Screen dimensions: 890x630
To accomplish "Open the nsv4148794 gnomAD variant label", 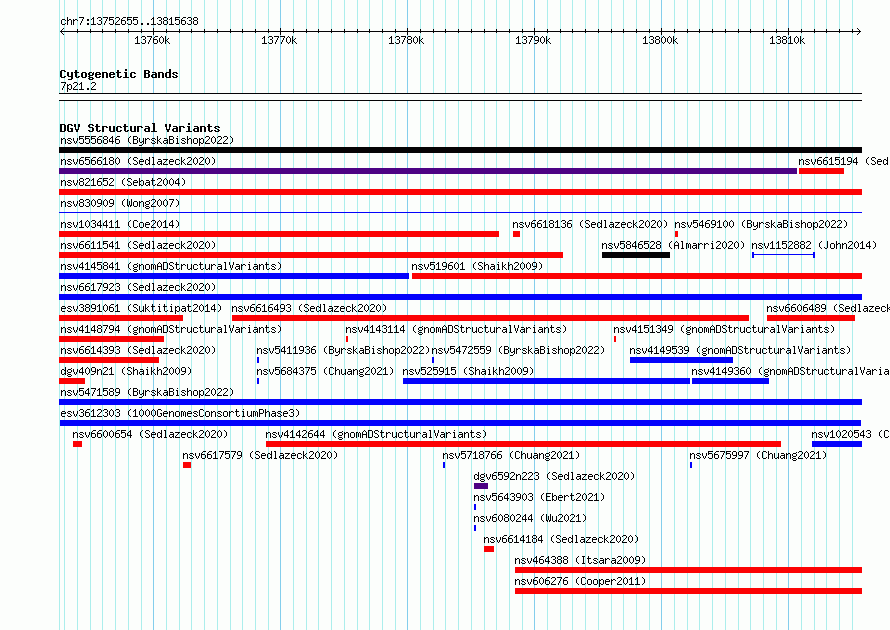I will [x=171, y=329].
